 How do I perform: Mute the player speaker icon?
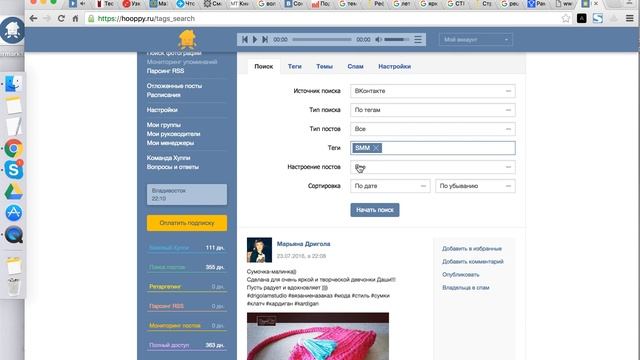(378, 40)
